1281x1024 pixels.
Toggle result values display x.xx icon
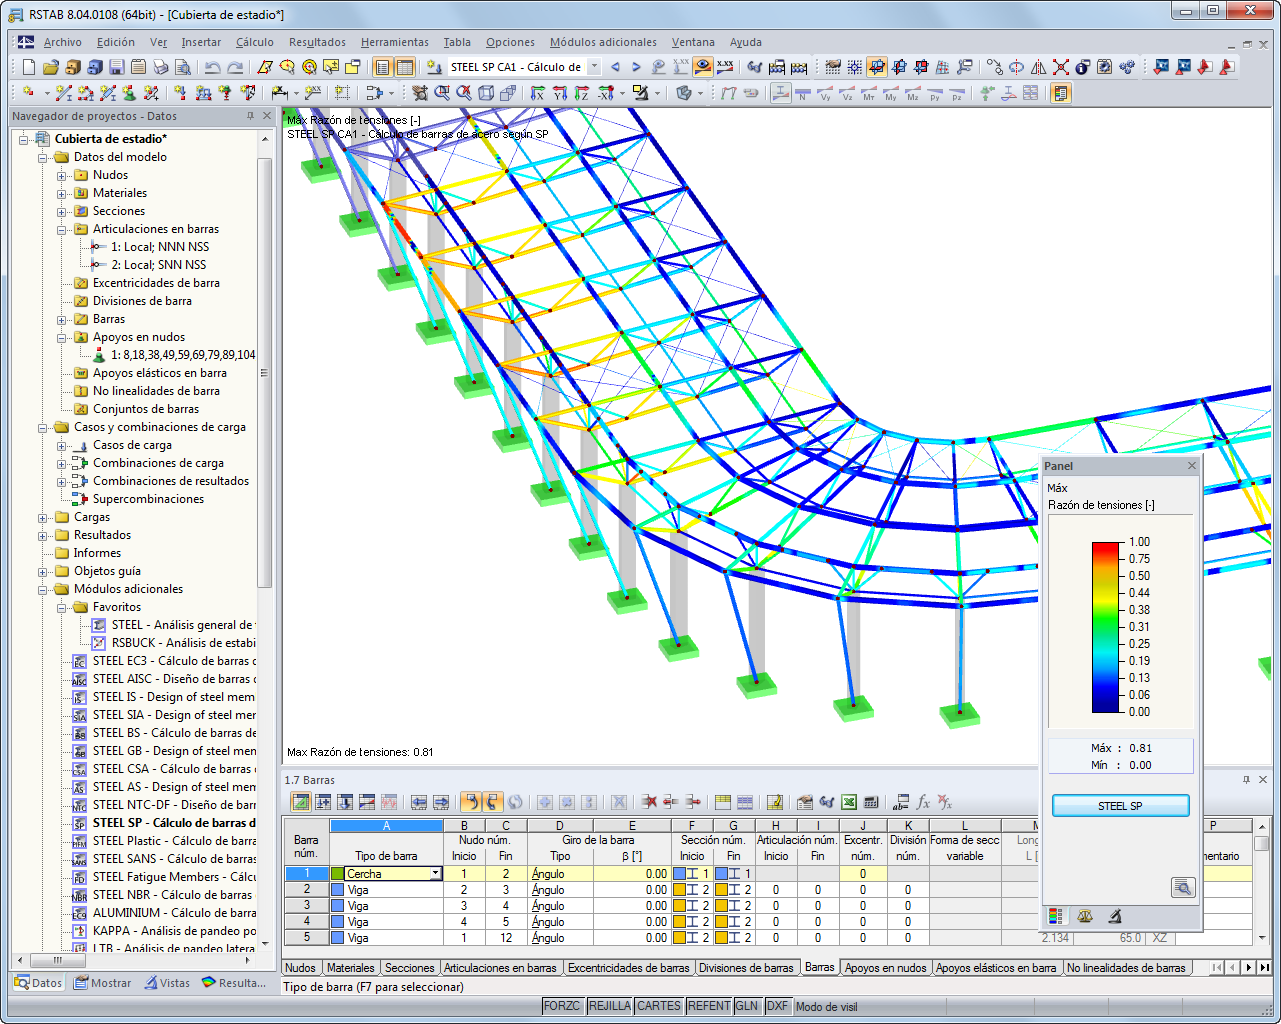[x=725, y=67]
